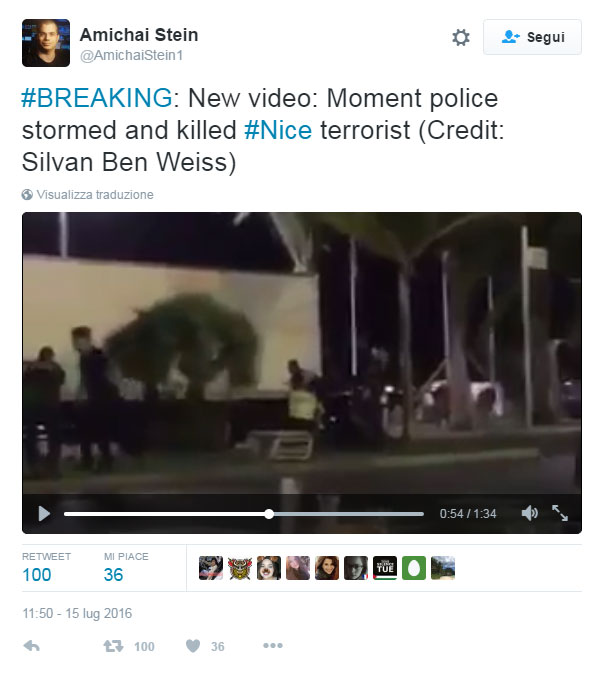Open the green egg avatar liker
602x675 pixels.
click(x=414, y=568)
